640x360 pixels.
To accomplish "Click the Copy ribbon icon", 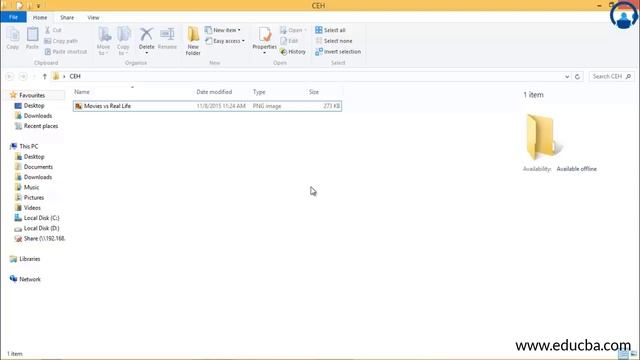I will click(13, 38).
